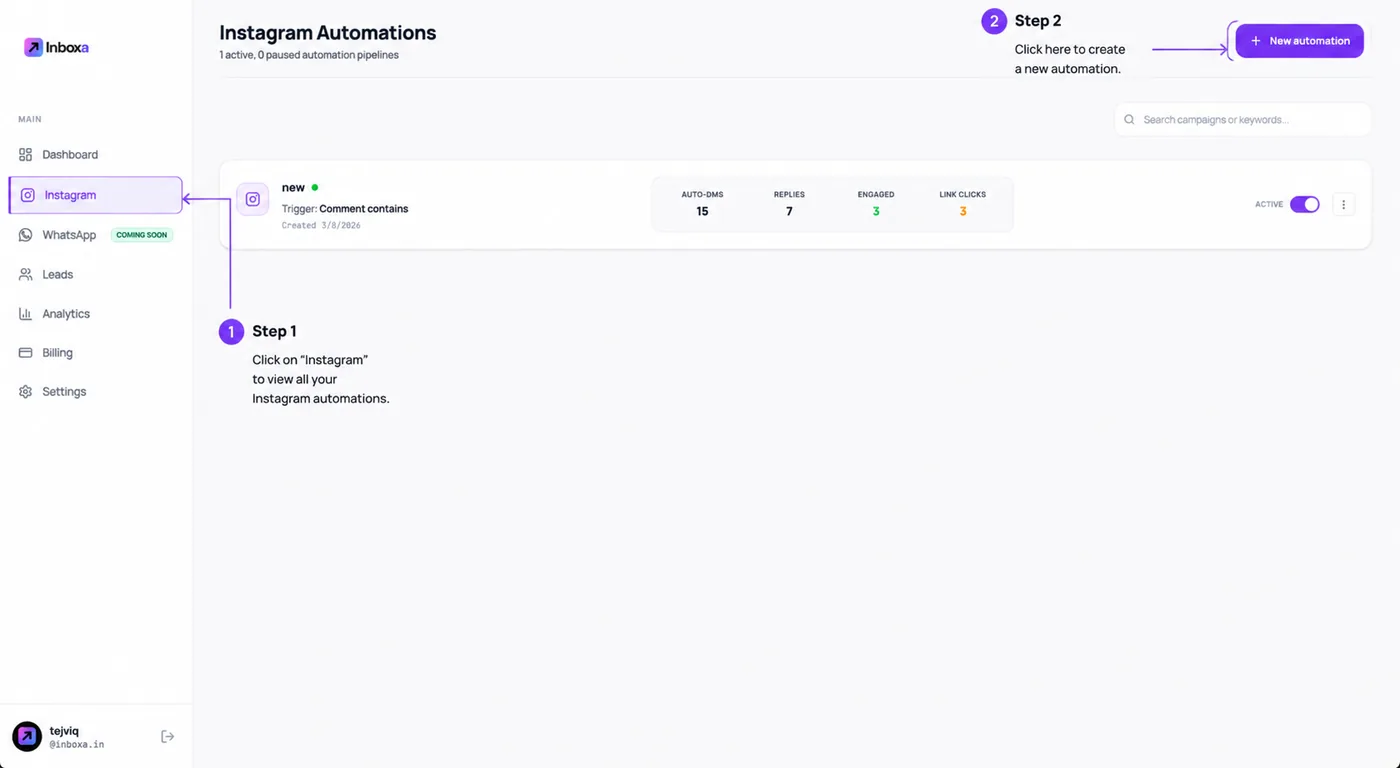Screen dimensions: 1400x768
Task: Click the COMING SOON badge
Action: tap(142, 235)
